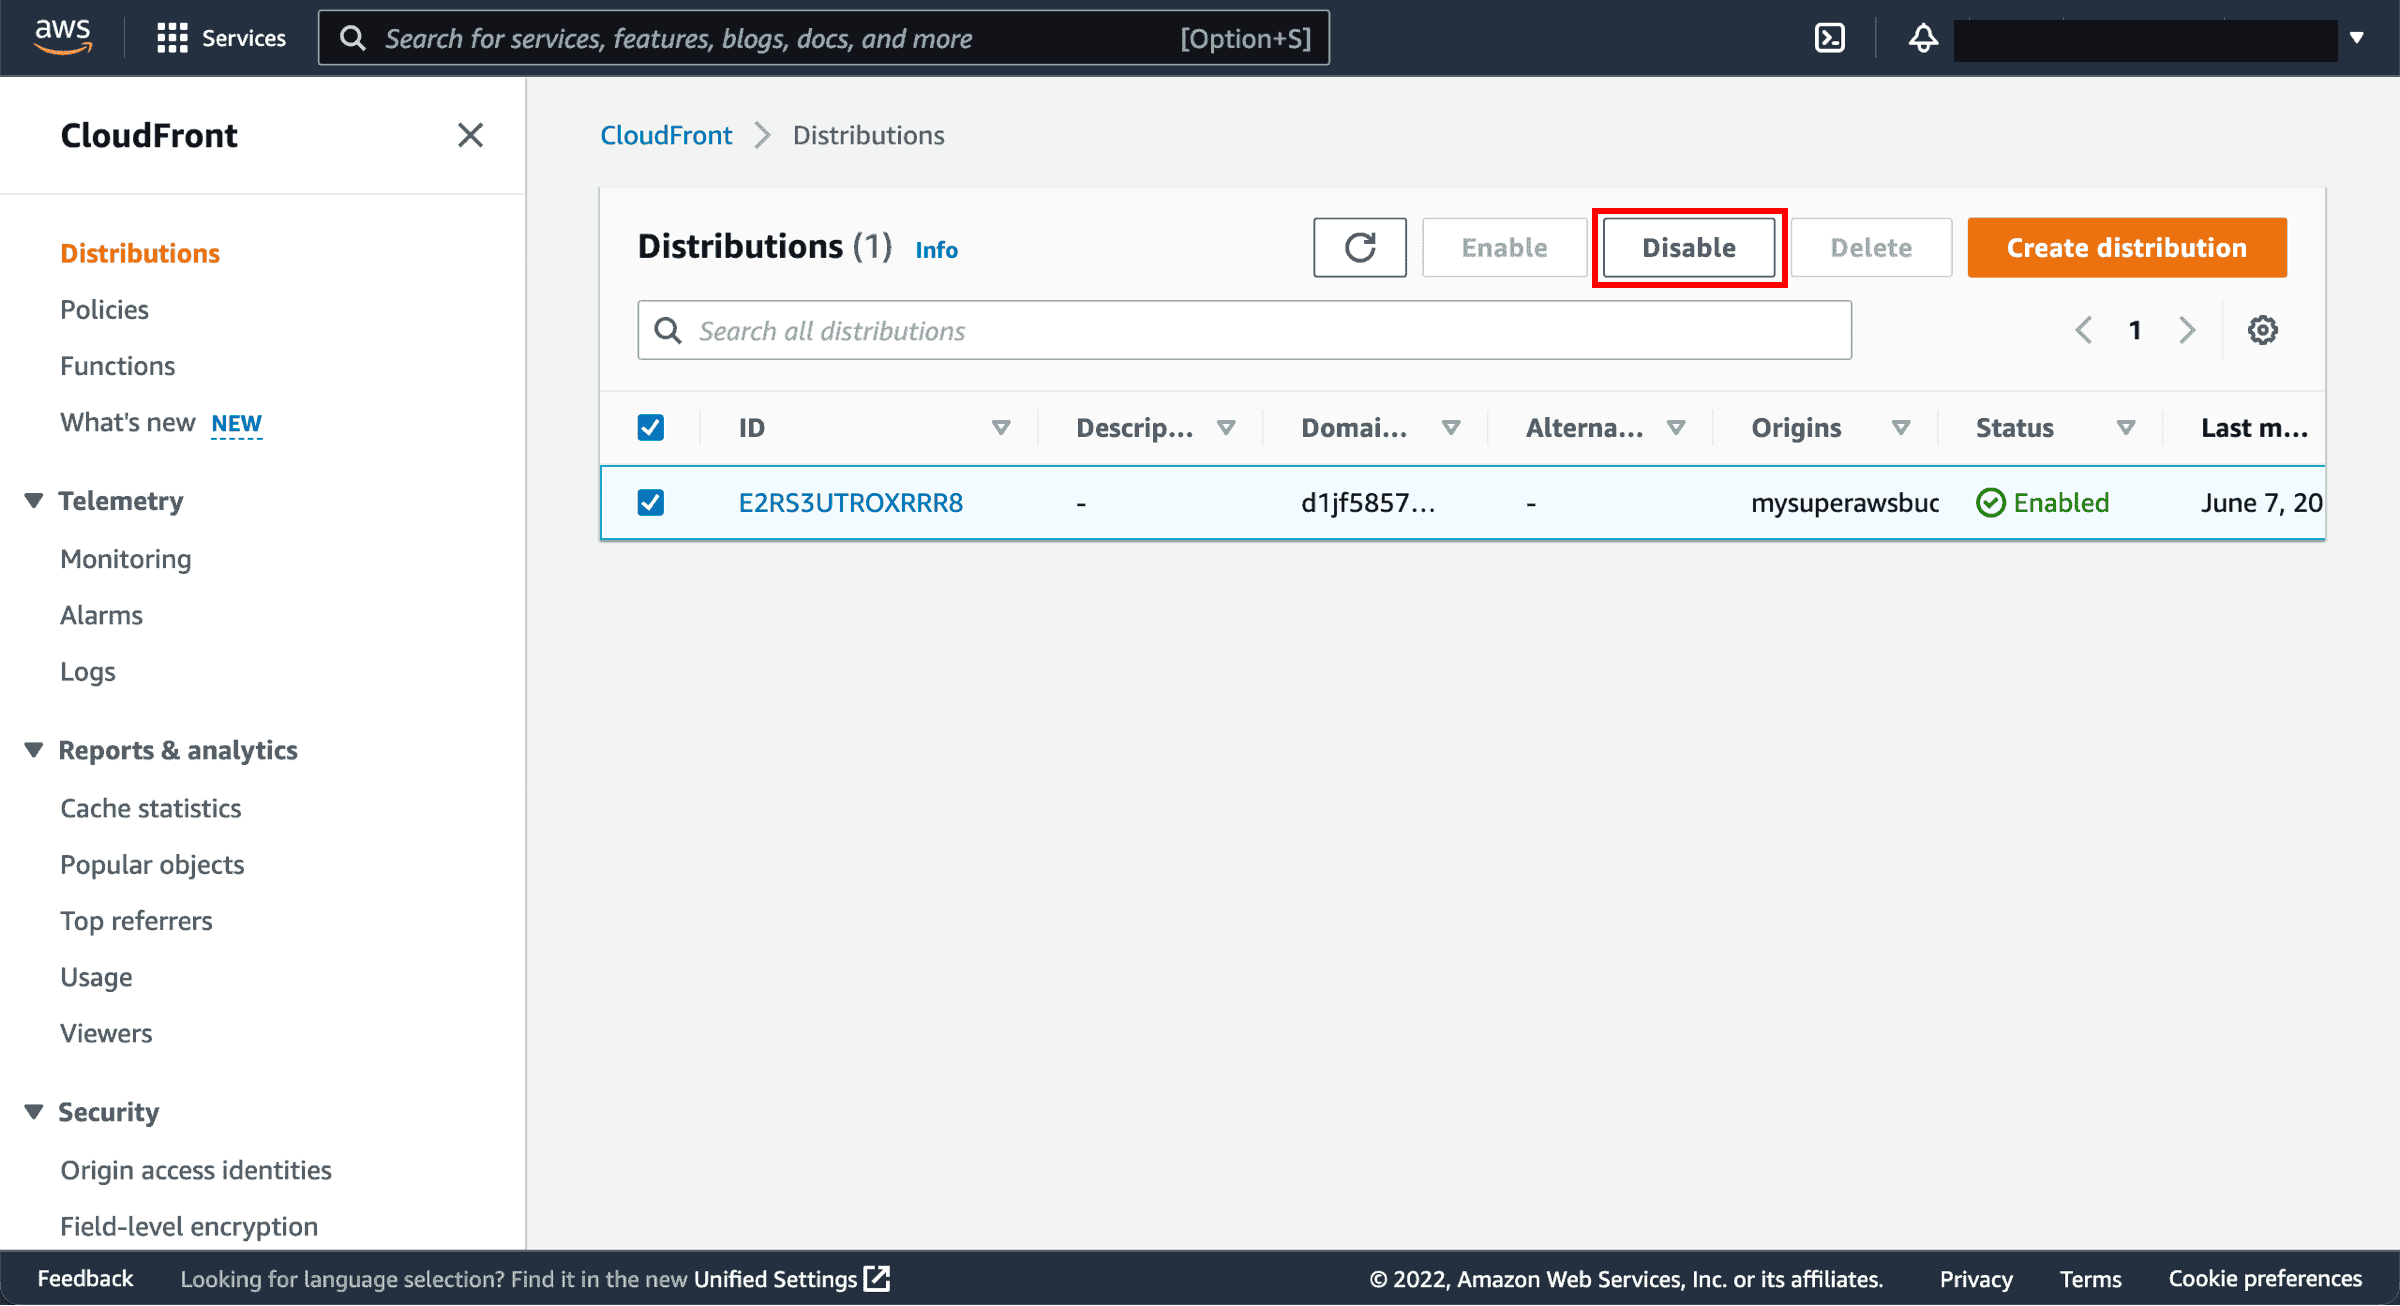Open Logs in sidebar
This screenshot has height=1306, width=2400.
88,672
